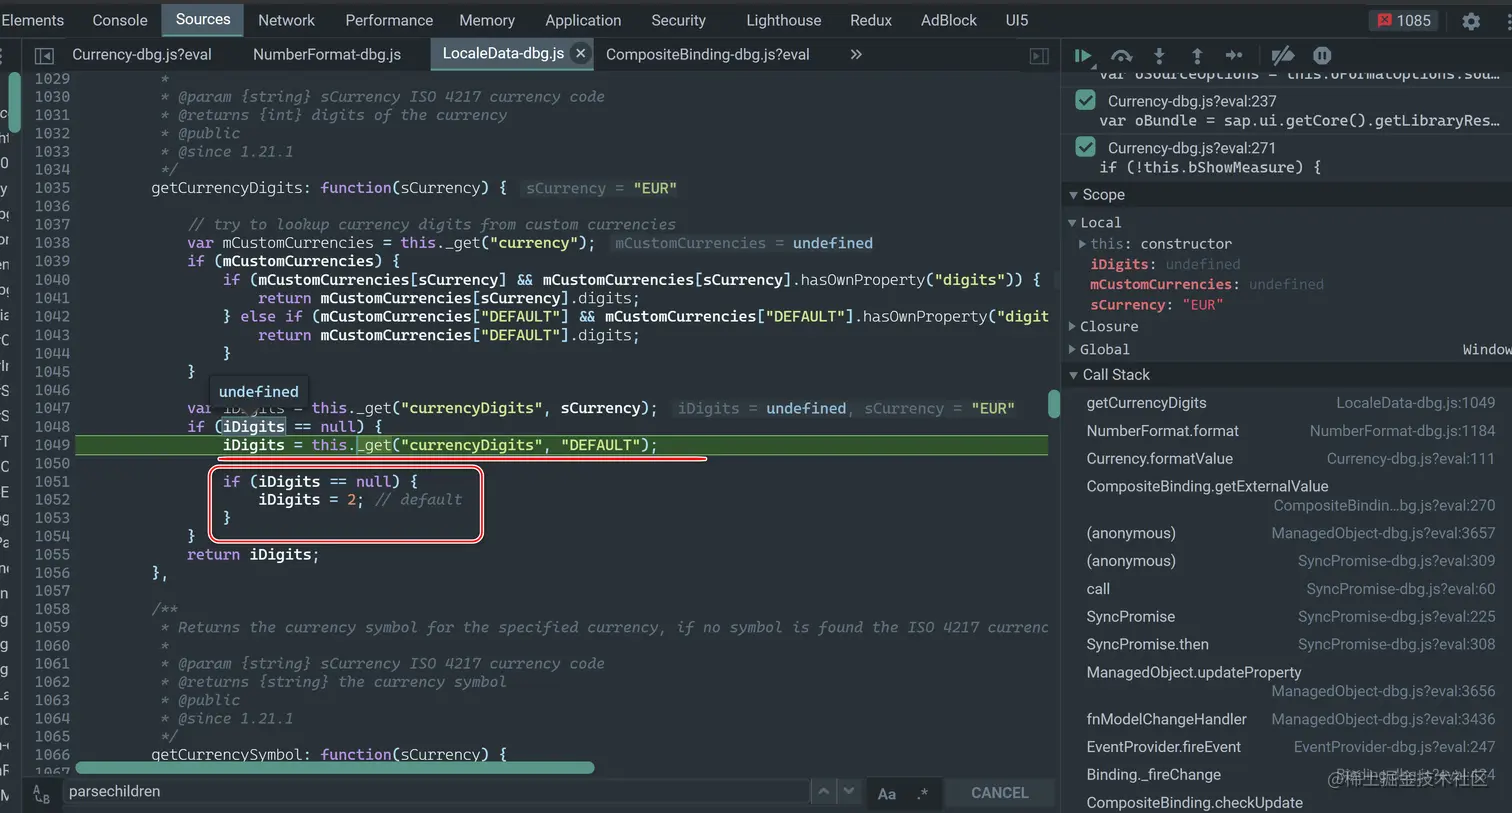
Task: Switch to the Performance tab
Action: click(389, 20)
